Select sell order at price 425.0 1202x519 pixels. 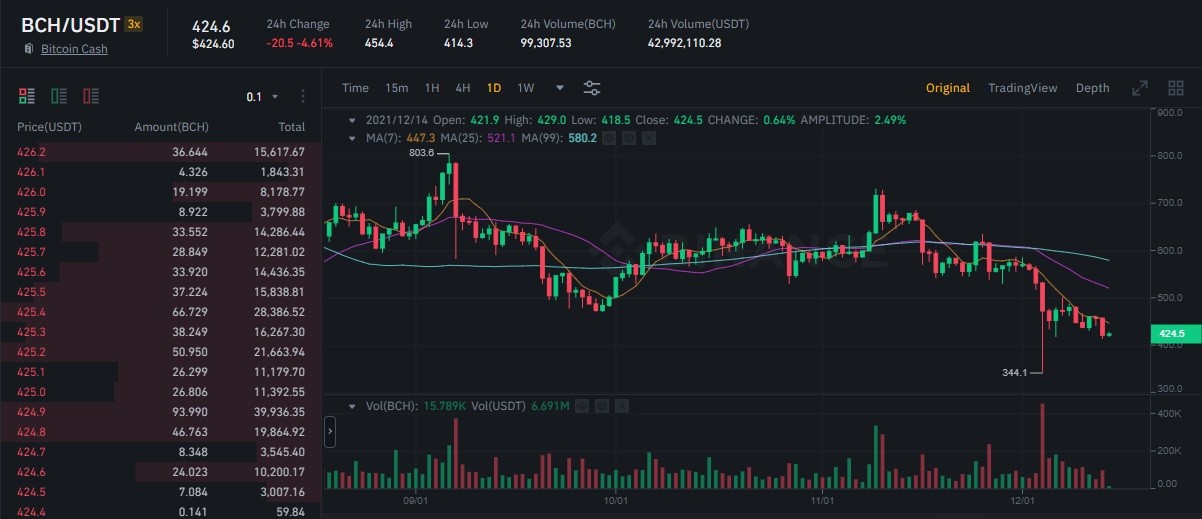161,392
